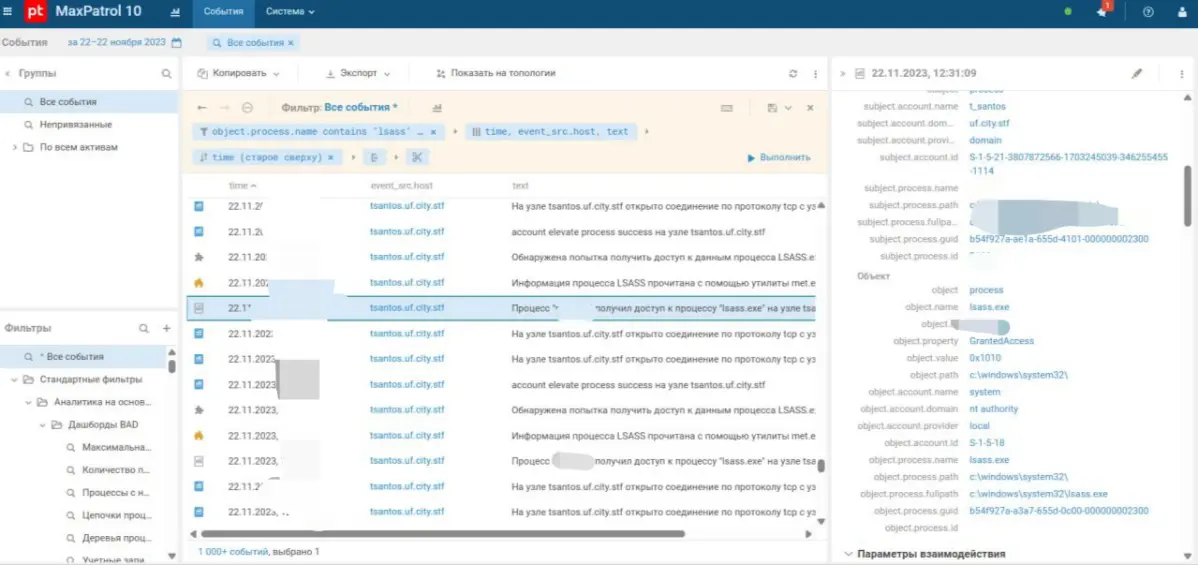This screenshot has width=1198, height=565.
Task: Expand the 'По всем активам' tree node
Action: (x=15, y=147)
